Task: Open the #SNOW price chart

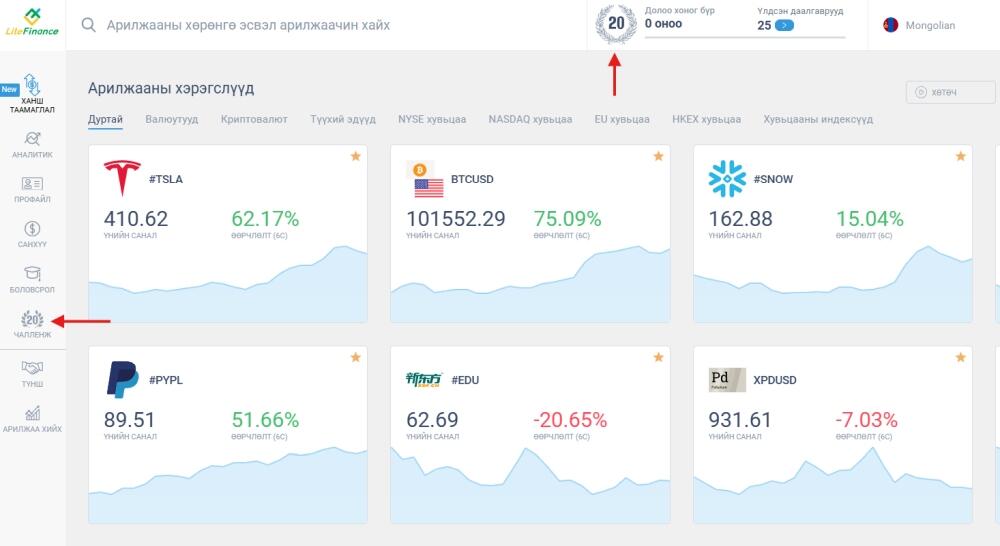Action: (832, 284)
